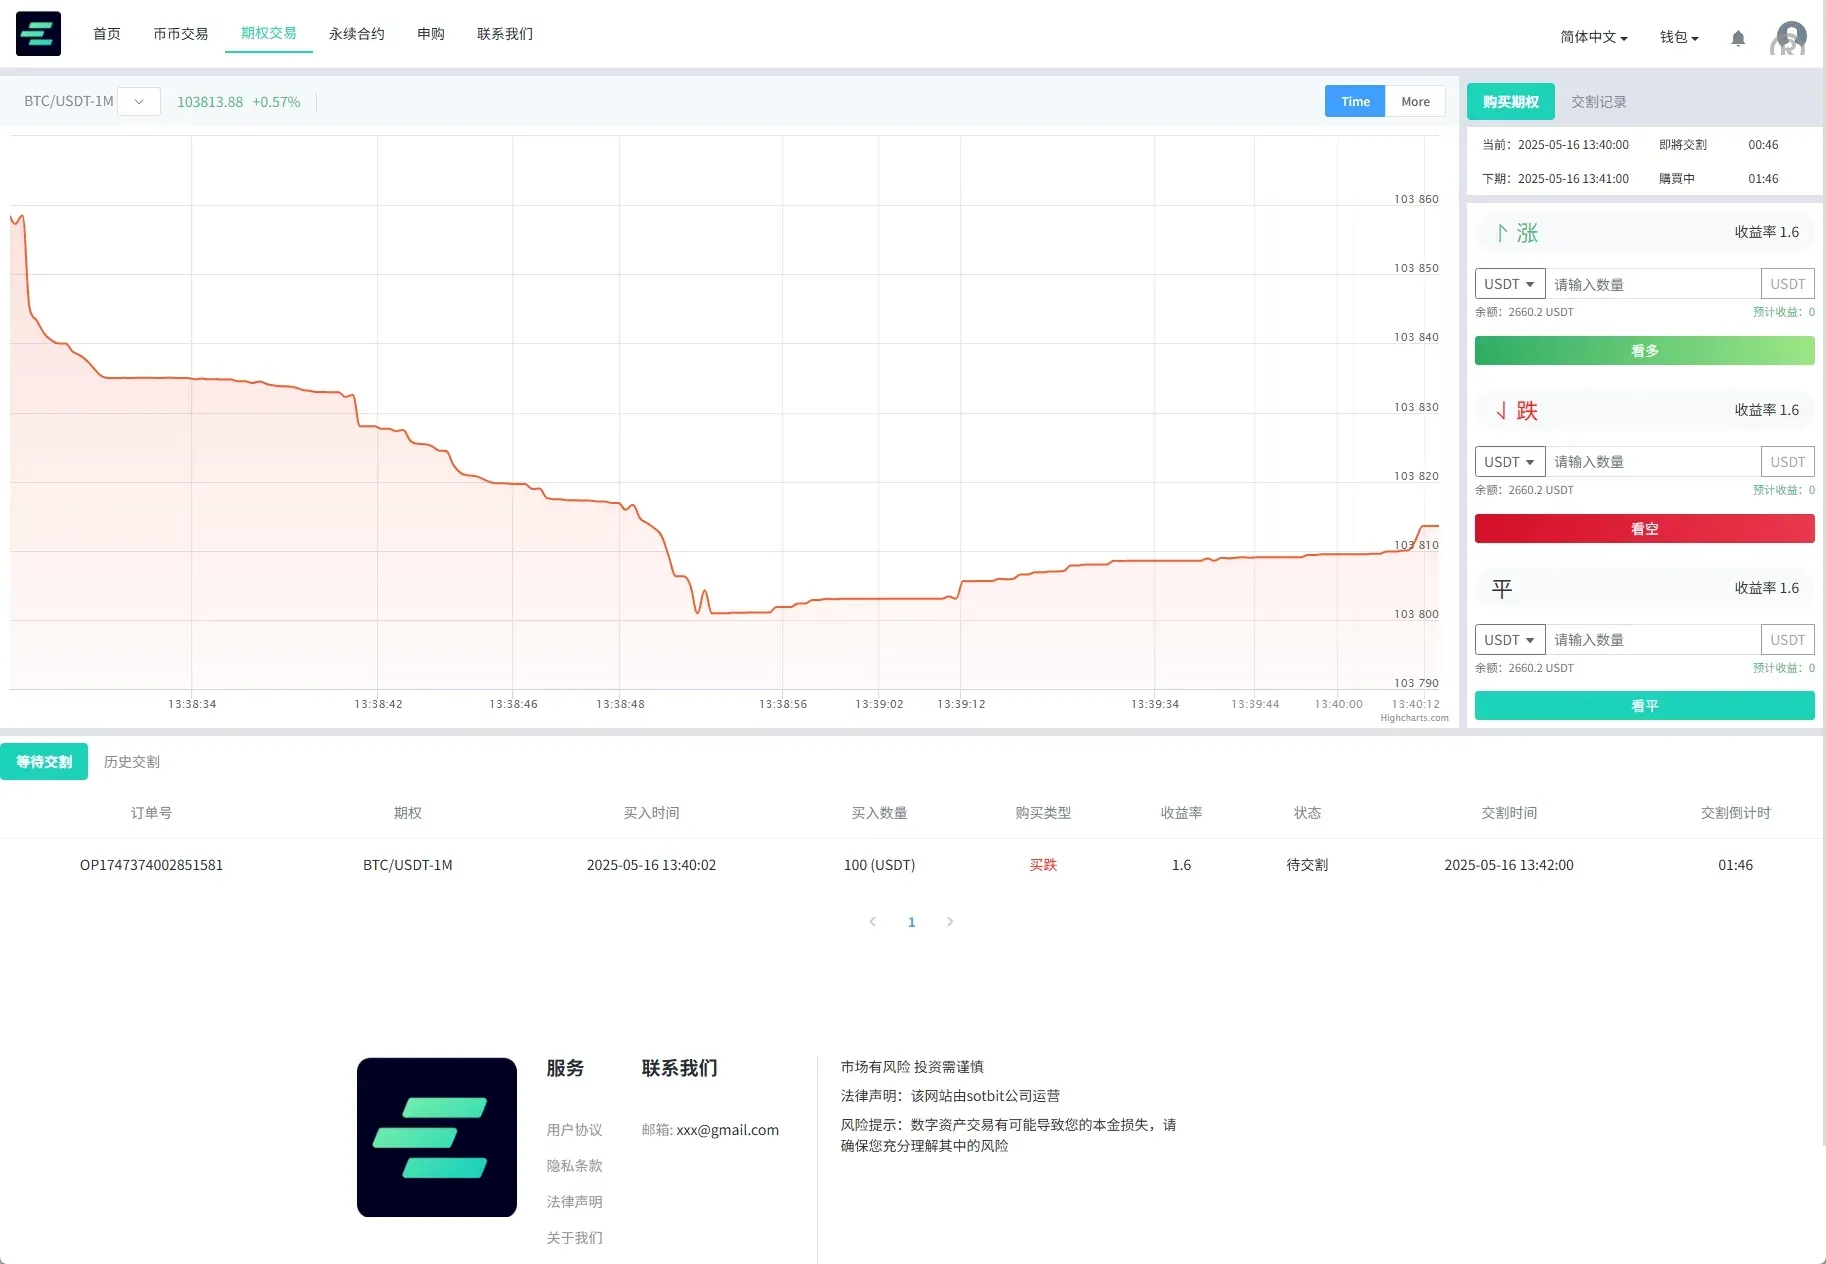The image size is (1826, 1264).
Task: Open the 历史交割 orders tab
Action: (x=131, y=761)
